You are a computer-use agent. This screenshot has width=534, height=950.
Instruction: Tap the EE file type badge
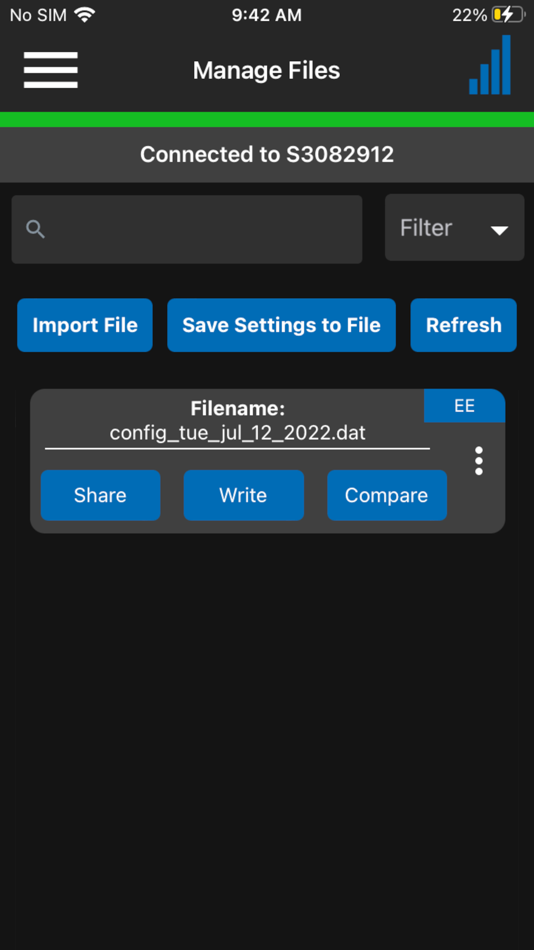click(464, 406)
